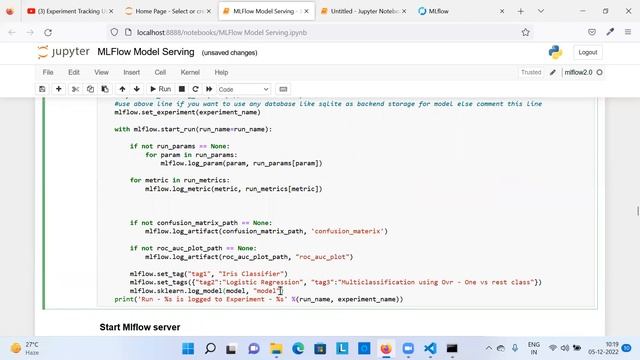Click the pencil edit mode indicator
640x360 pixels.
point(553,72)
